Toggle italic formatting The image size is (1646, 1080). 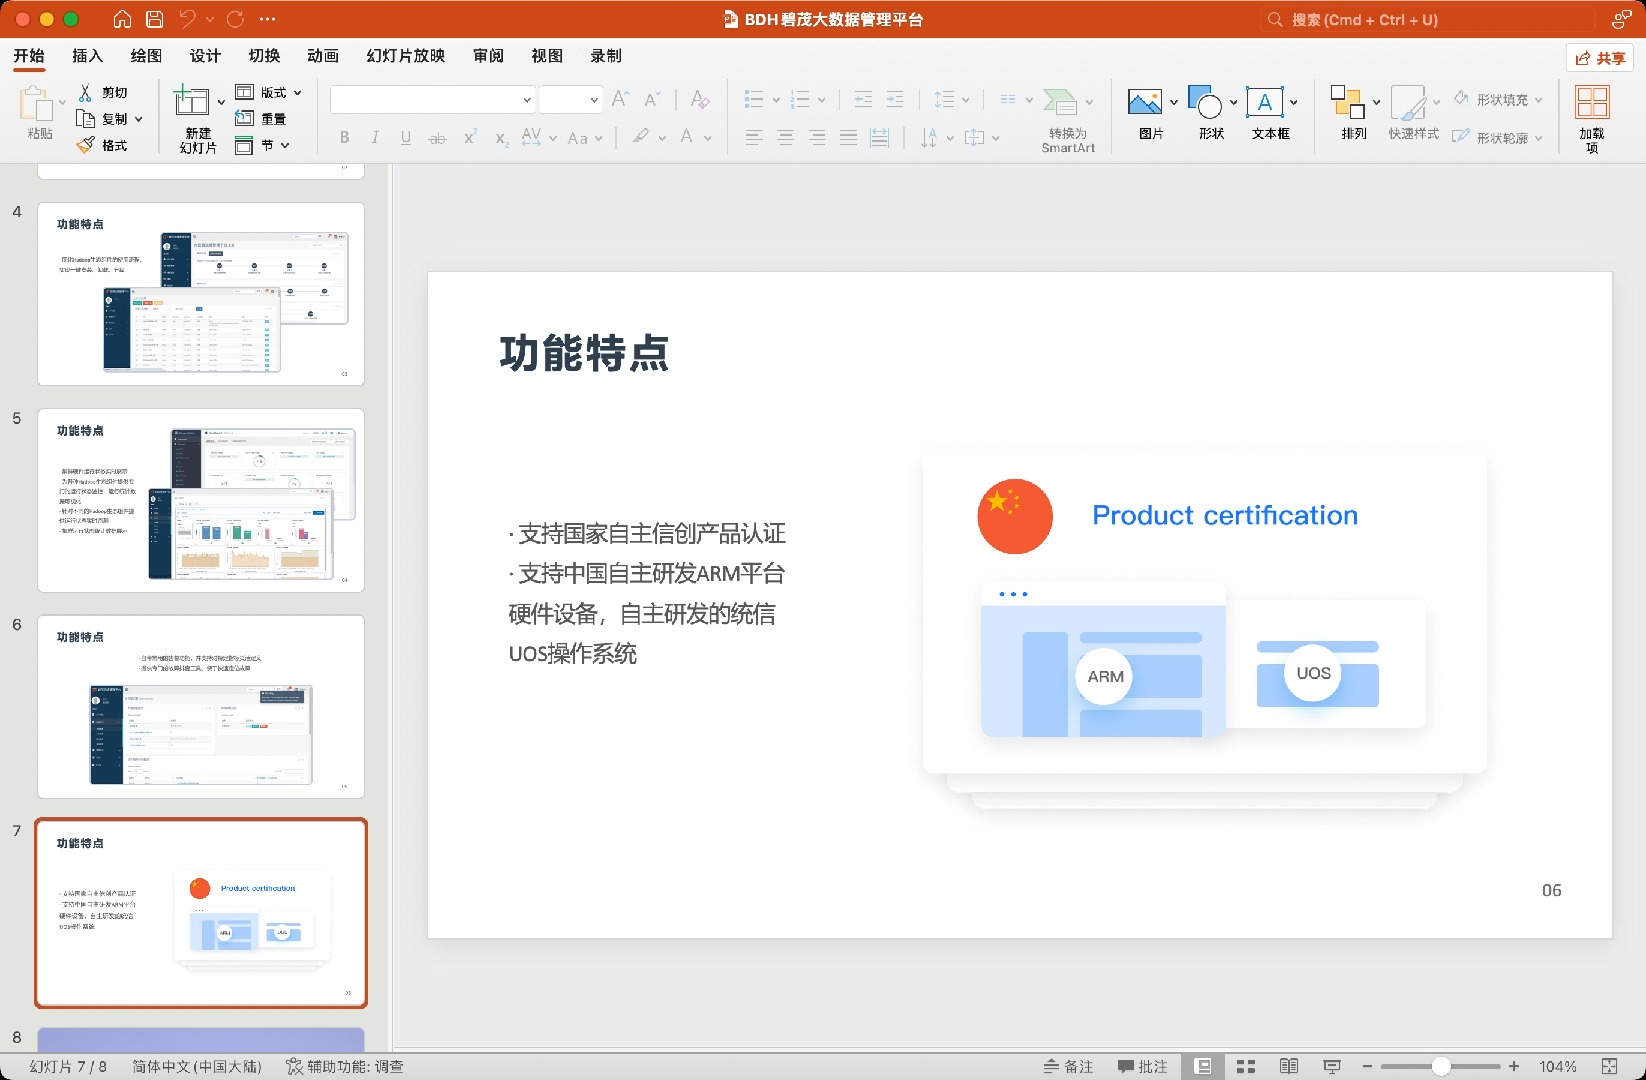(x=375, y=137)
